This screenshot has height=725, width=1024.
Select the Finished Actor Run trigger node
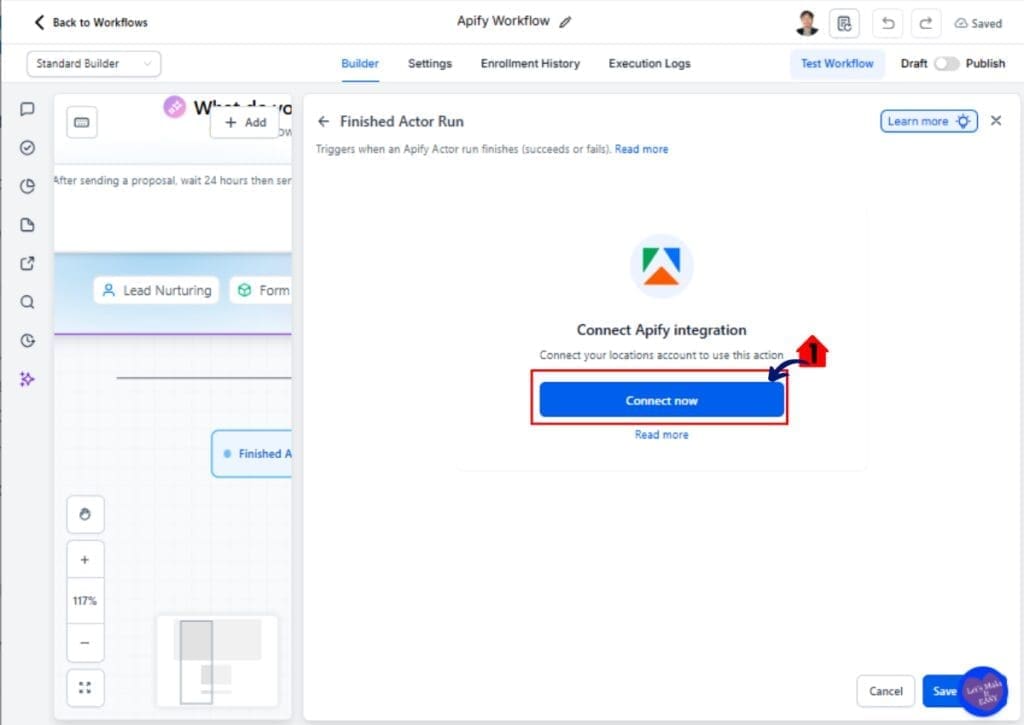tap(252, 453)
